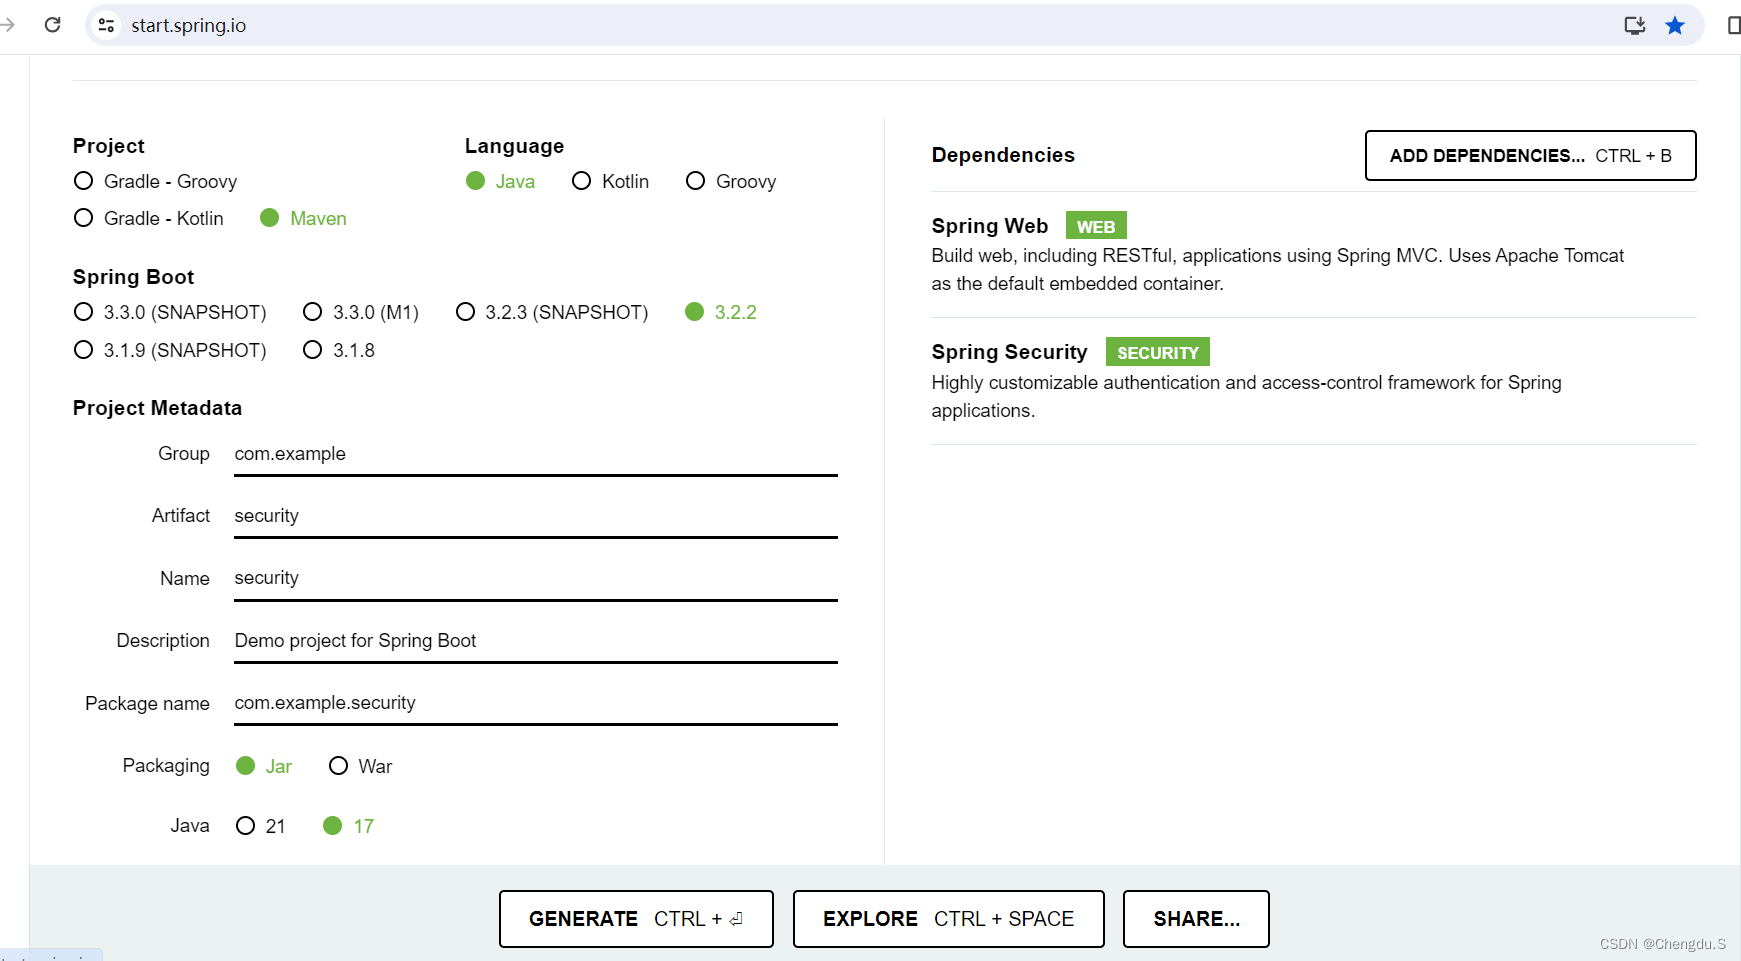Click the install app icon in address bar

(1635, 25)
